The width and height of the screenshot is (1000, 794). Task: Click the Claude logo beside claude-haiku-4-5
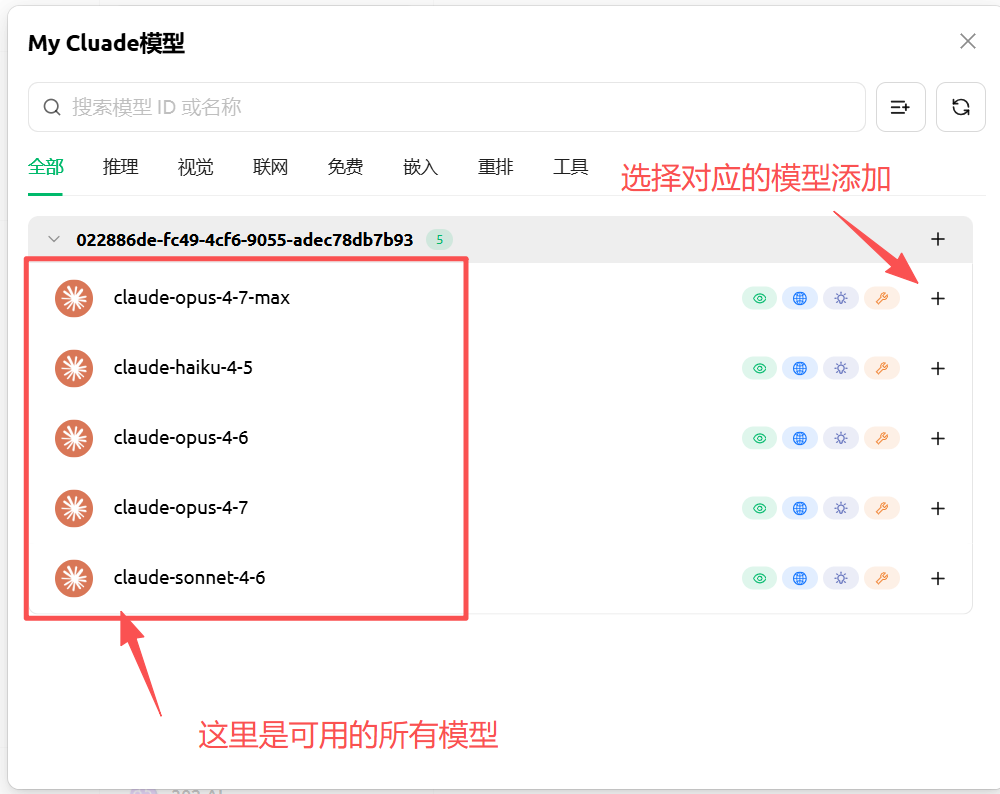74,369
